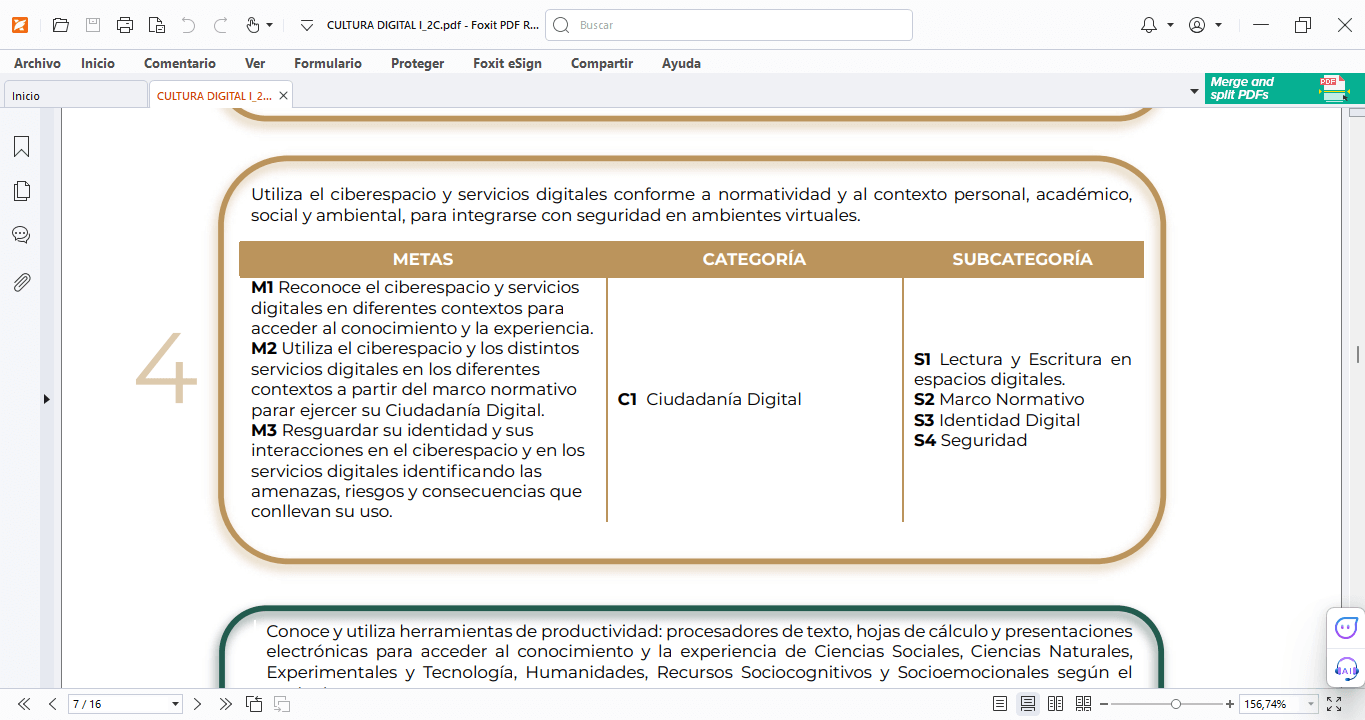Print the document using printer icon

(125, 25)
